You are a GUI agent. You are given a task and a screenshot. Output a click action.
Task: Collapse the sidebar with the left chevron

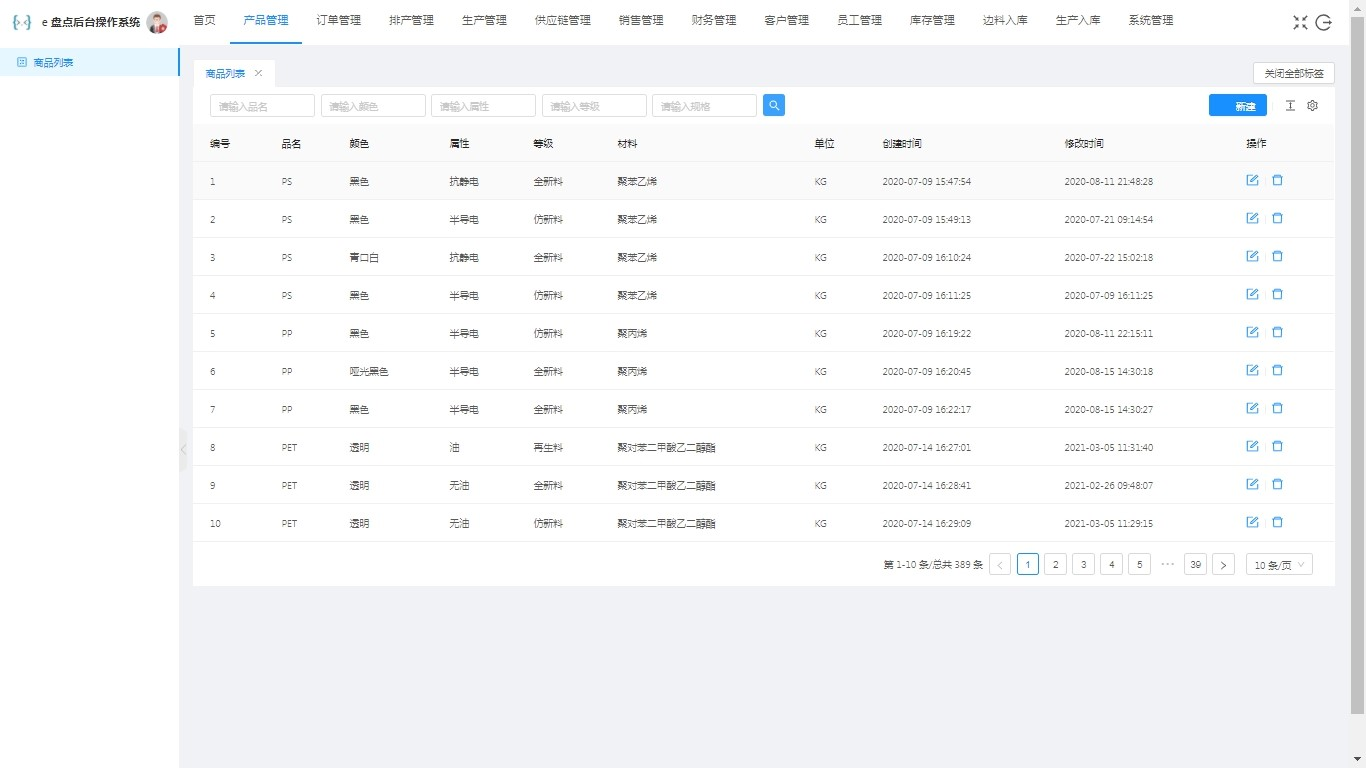click(x=181, y=450)
